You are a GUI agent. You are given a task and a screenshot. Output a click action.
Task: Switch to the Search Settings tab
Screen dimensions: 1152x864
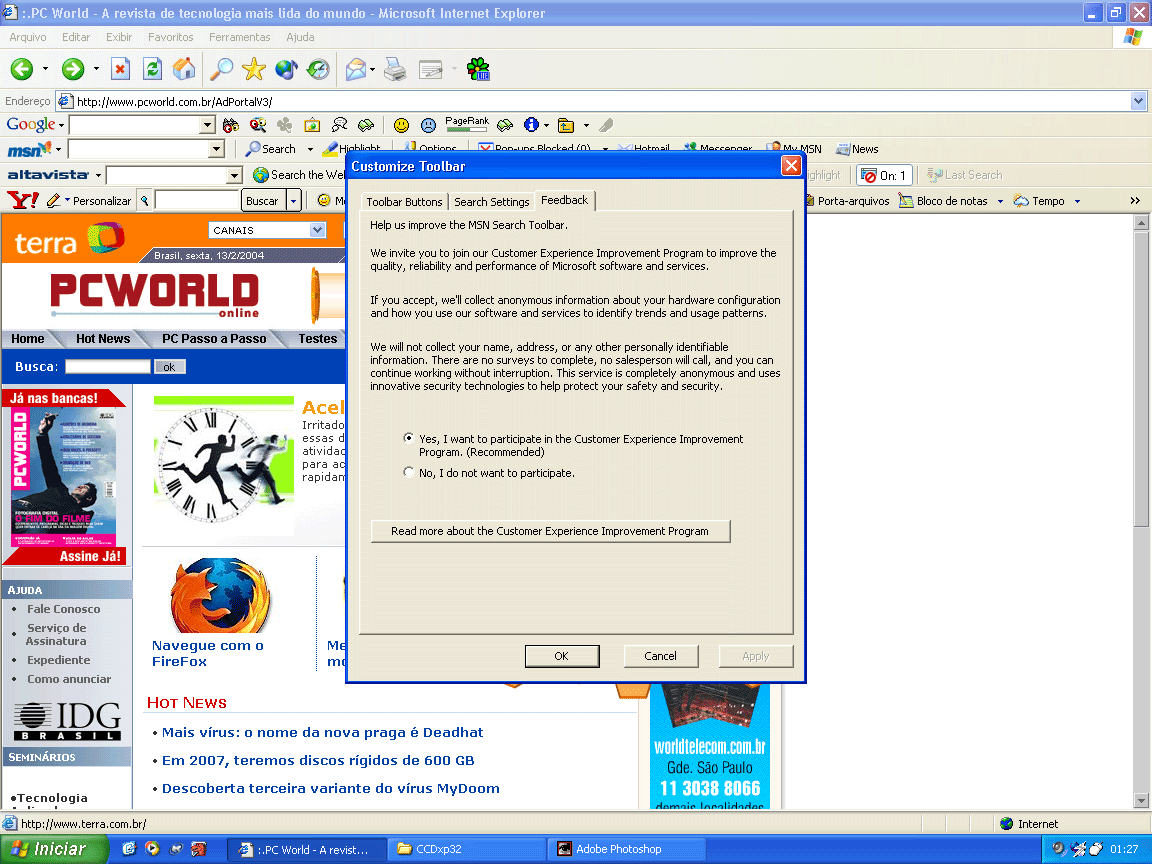point(492,202)
